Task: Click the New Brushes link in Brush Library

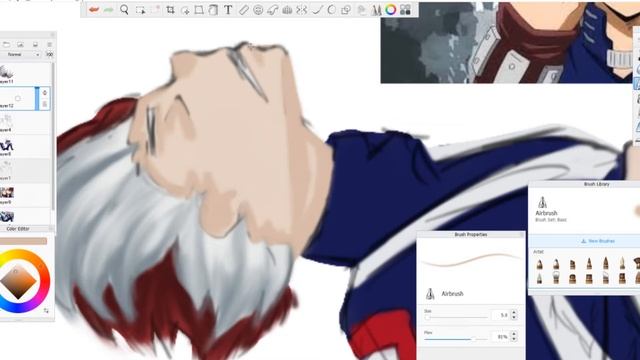Action: pyautogui.click(x=598, y=241)
